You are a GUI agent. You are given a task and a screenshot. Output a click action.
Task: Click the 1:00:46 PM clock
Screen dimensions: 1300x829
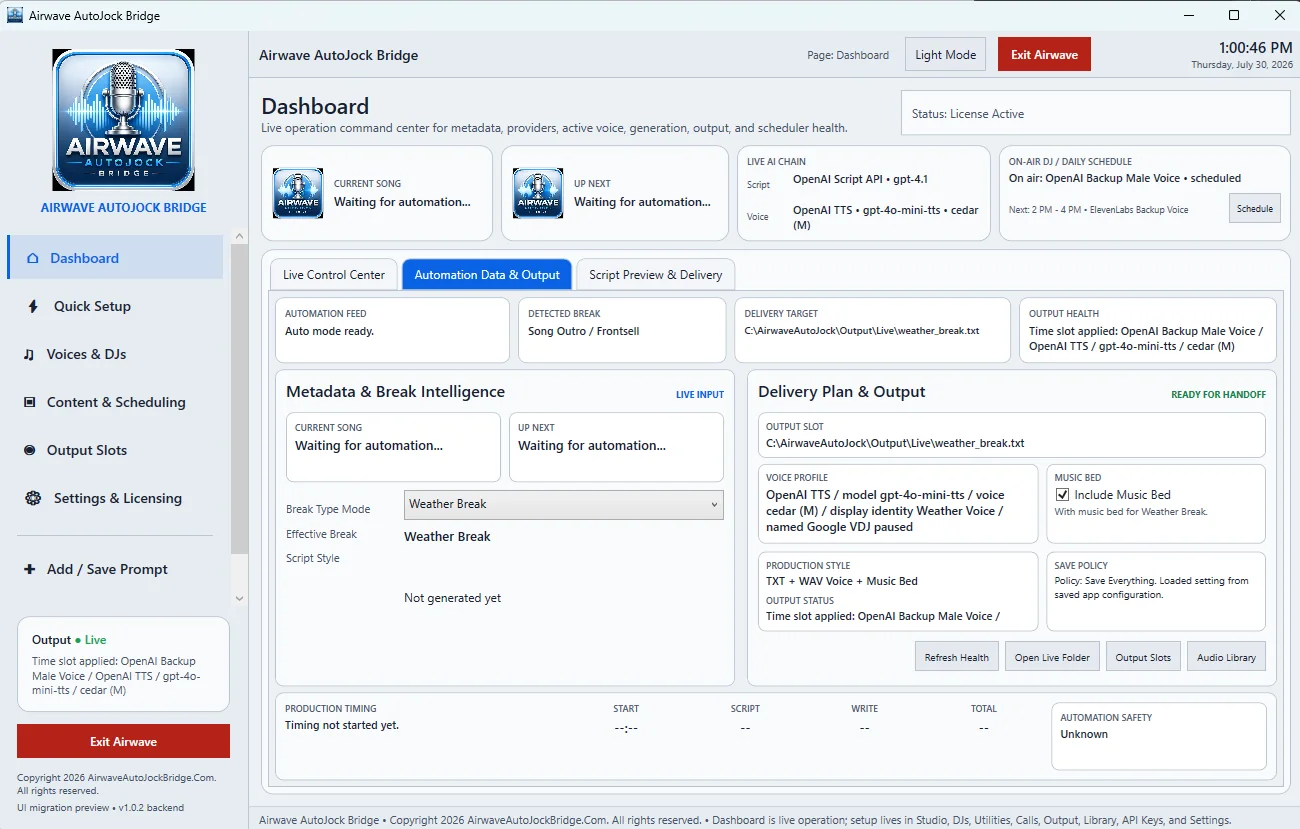tap(1255, 48)
